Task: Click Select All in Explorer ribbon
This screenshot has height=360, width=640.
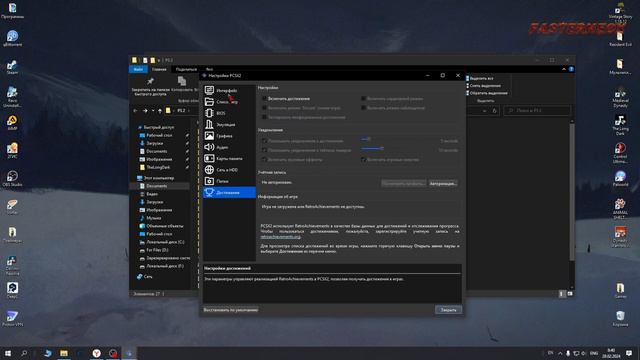Action: [x=480, y=78]
